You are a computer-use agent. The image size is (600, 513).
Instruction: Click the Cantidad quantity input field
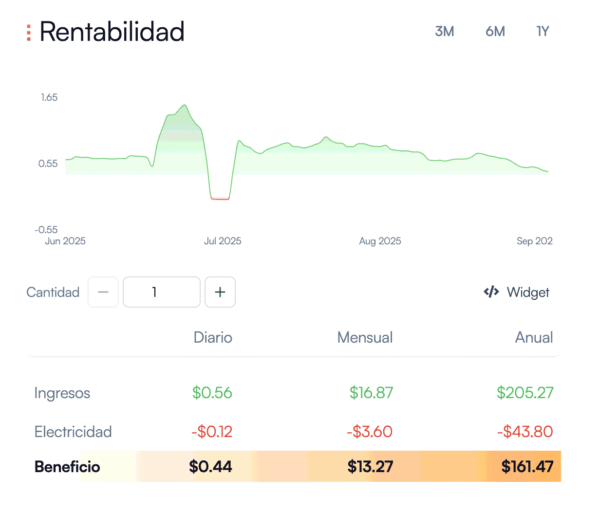pyautogui.click(x=161, y=292)
